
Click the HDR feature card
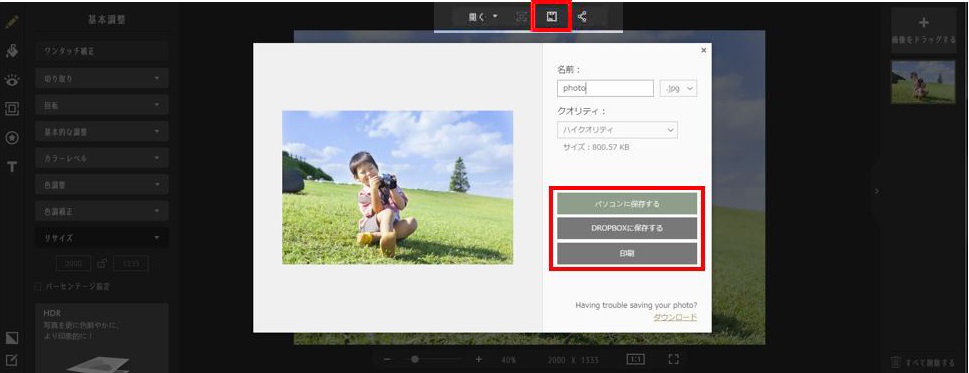(x=102, y=338)
